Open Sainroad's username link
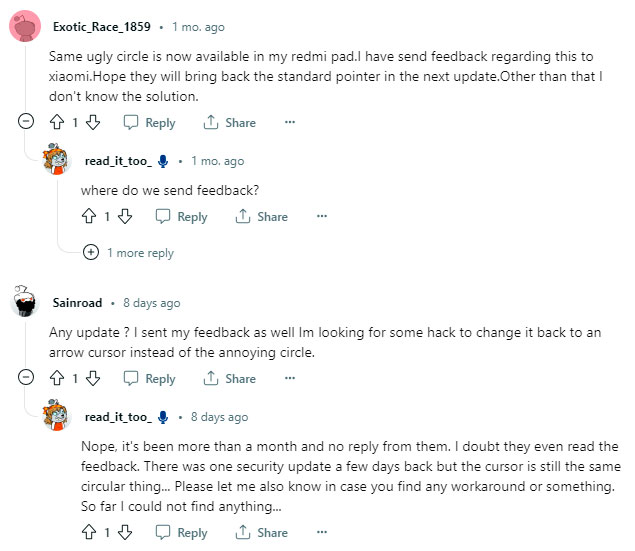This screenshot has width=635, height=551. (79, 302)
